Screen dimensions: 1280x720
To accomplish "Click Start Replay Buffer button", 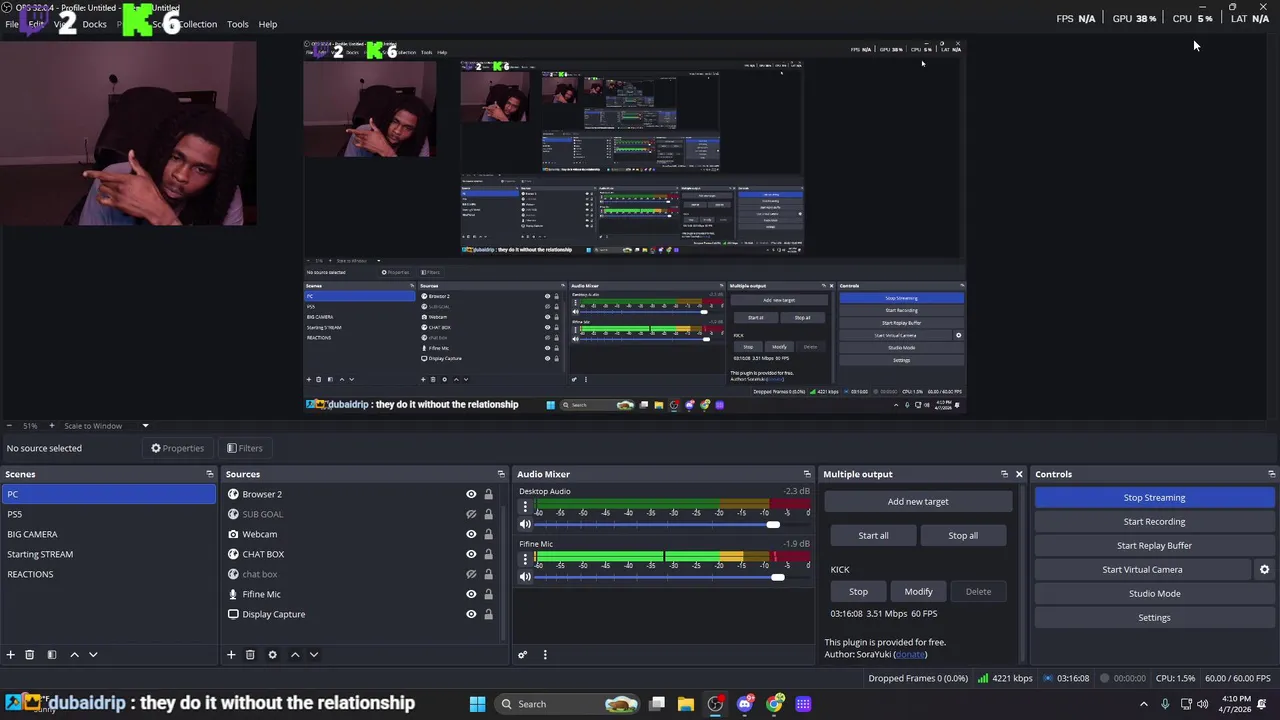I will click(x=1154, y=545).
